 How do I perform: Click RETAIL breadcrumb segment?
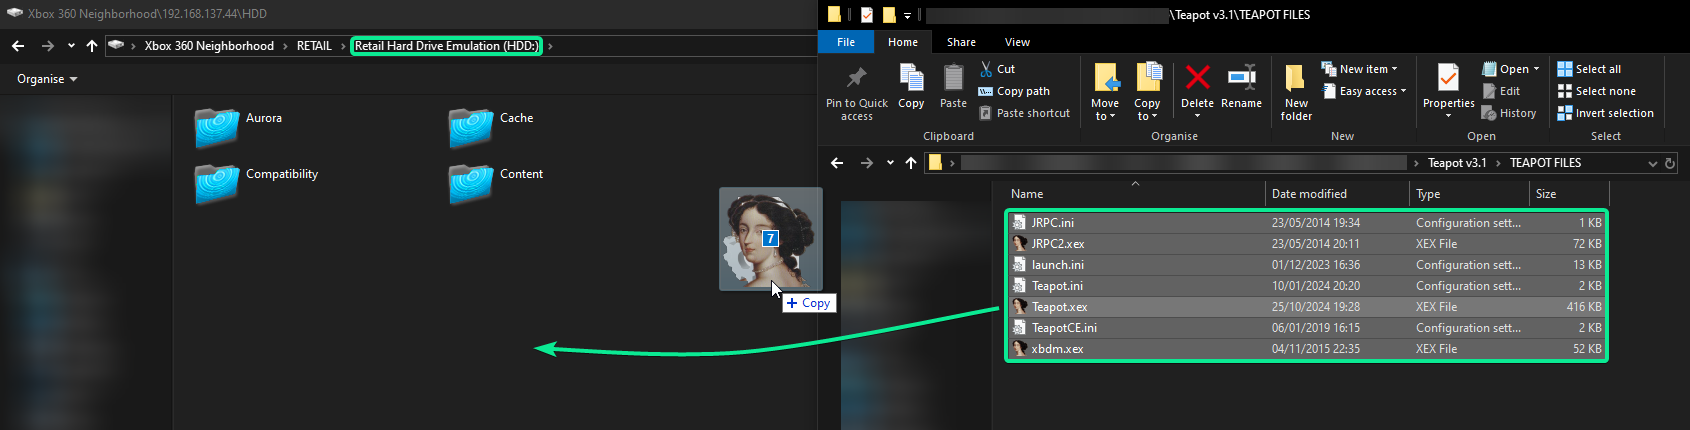tap(314, 46)
